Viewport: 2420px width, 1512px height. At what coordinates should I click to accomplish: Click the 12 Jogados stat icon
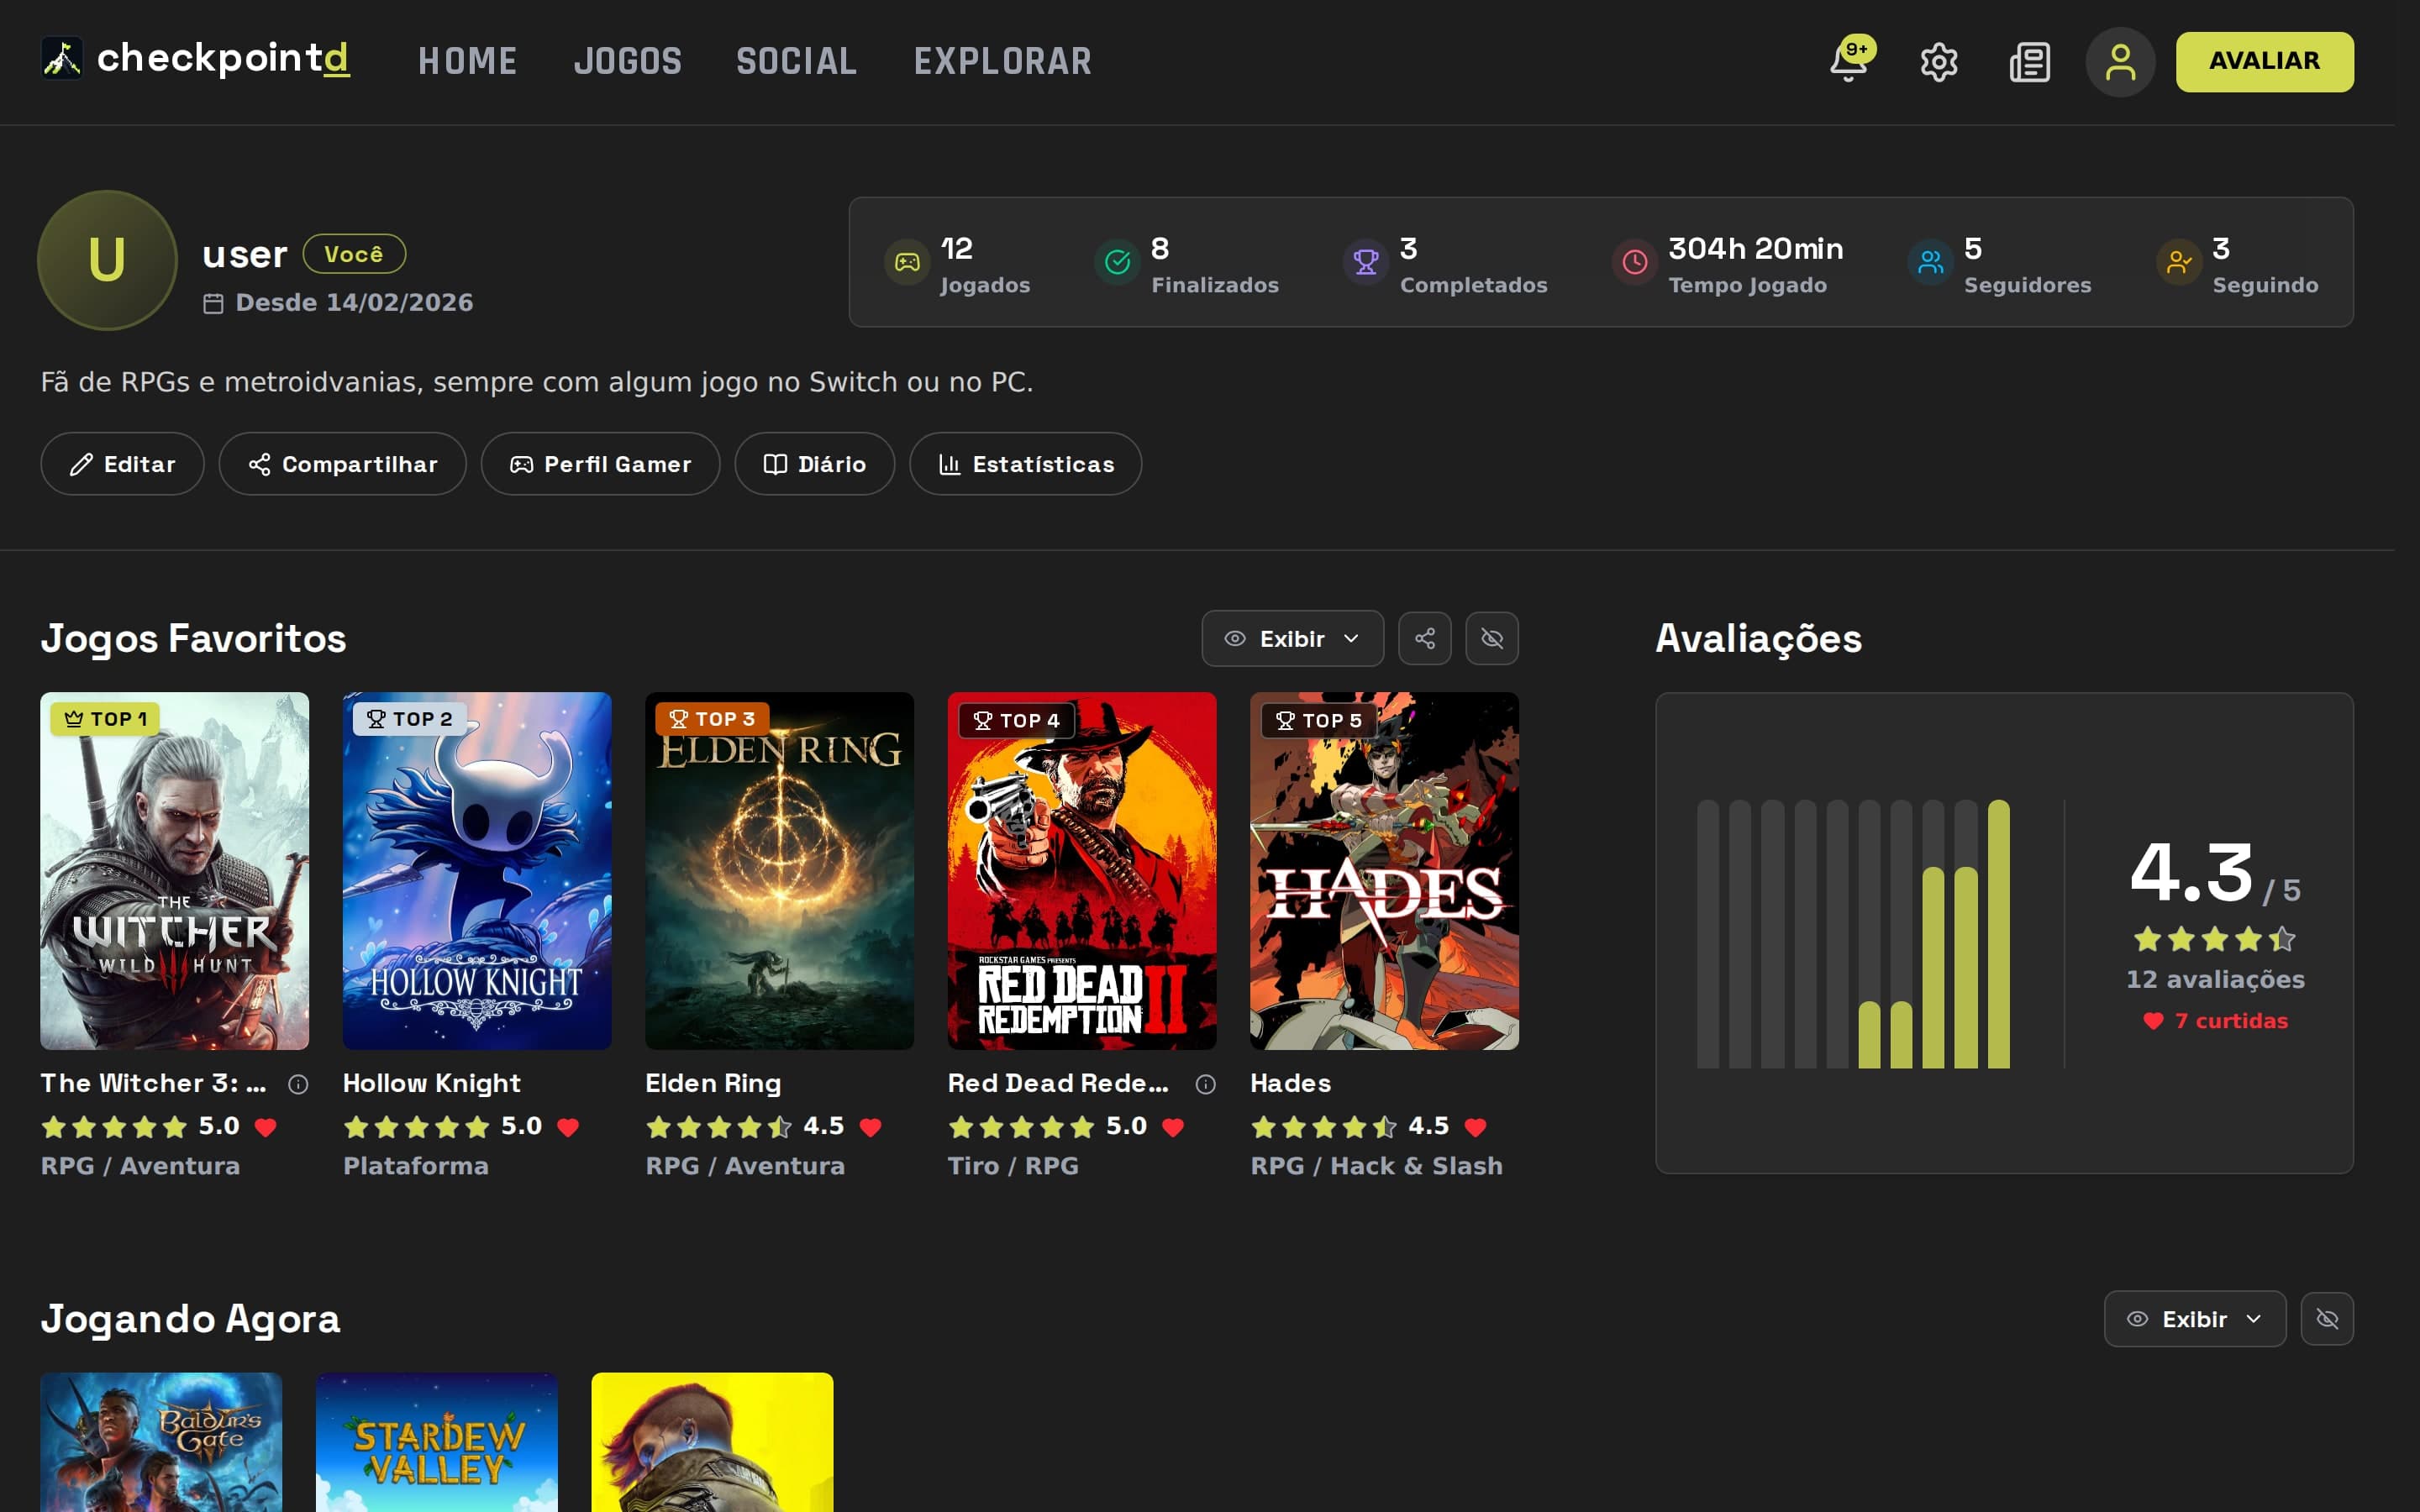coord(907,262)
